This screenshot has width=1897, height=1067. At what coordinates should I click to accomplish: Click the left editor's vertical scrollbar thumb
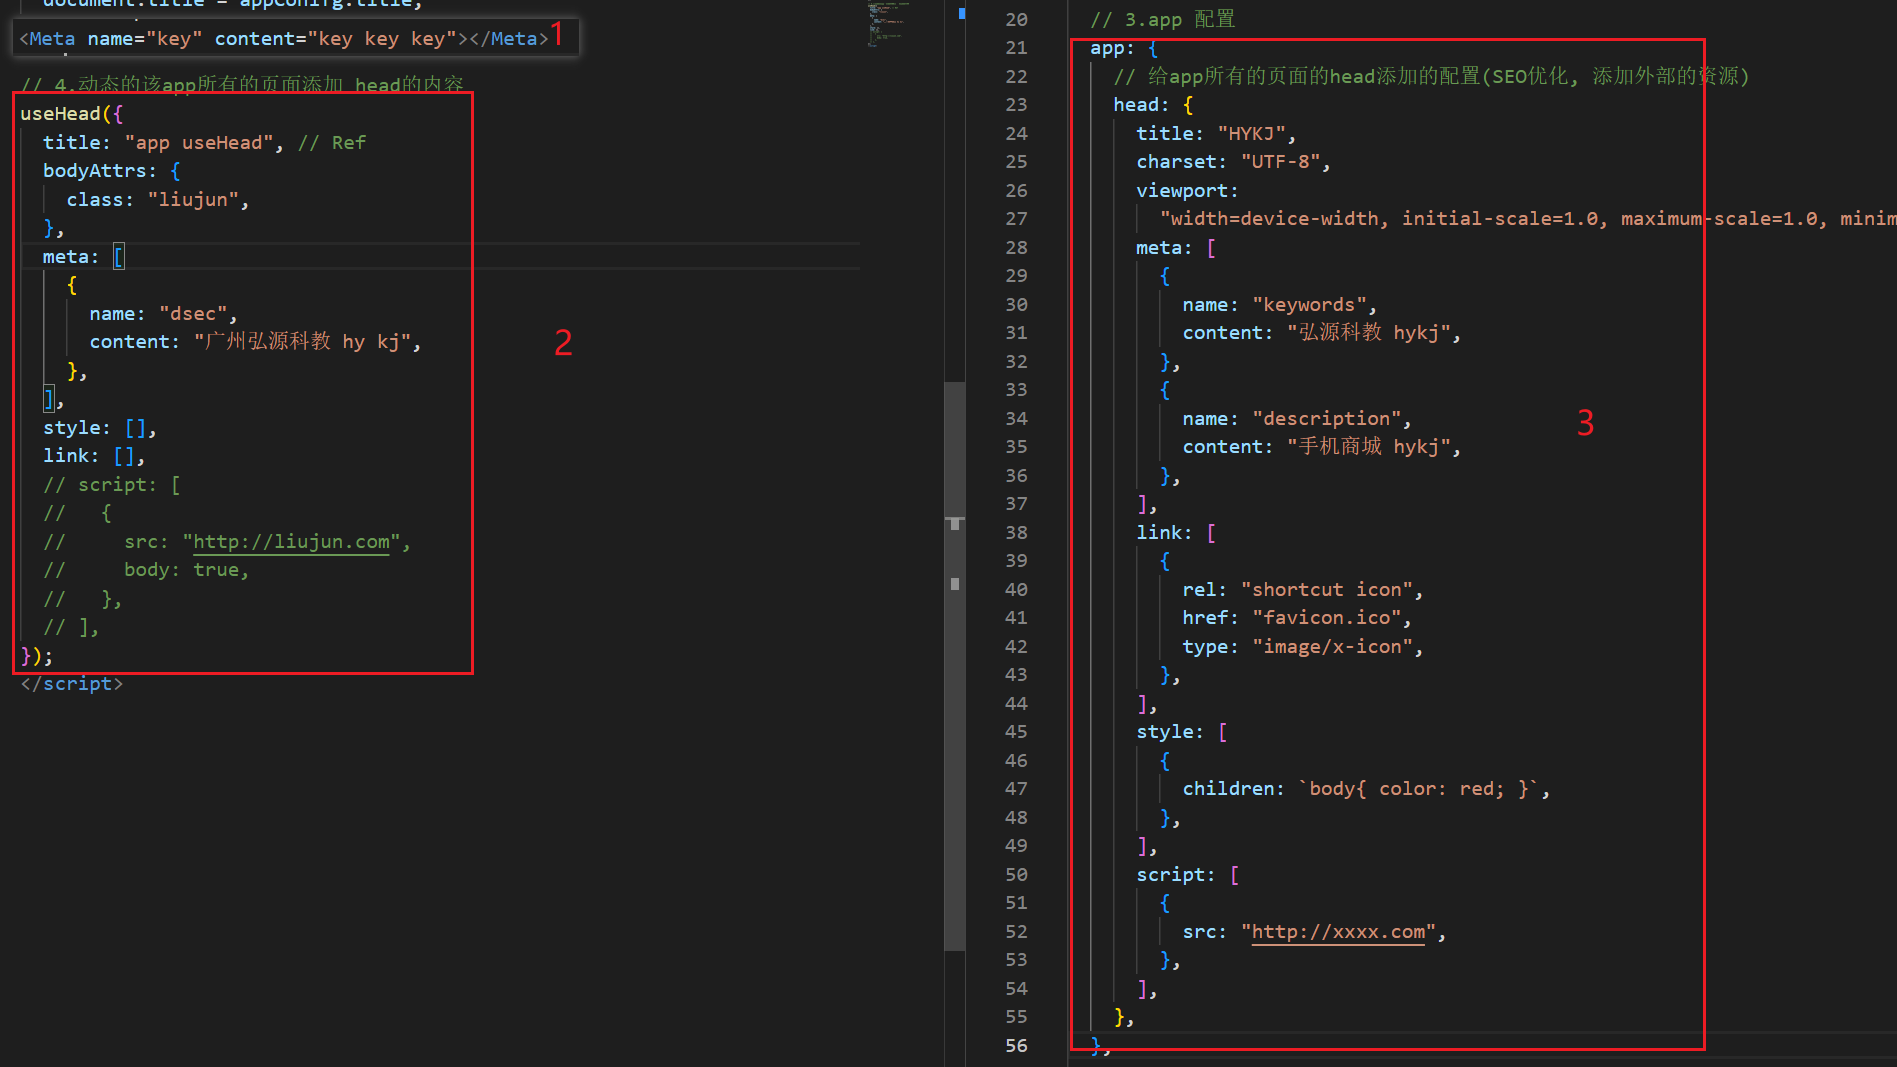point(955,665)
